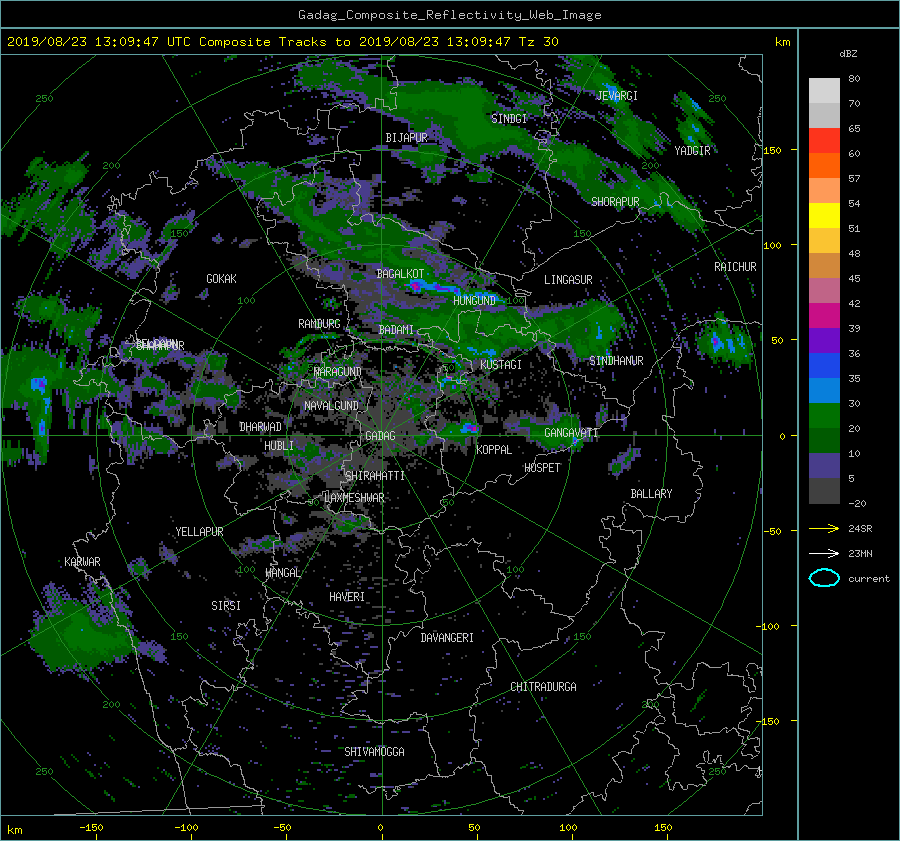Select the gray 80 dBZ color swatch
The width and height of the screenshot is (900, 841).
point(824,90)
